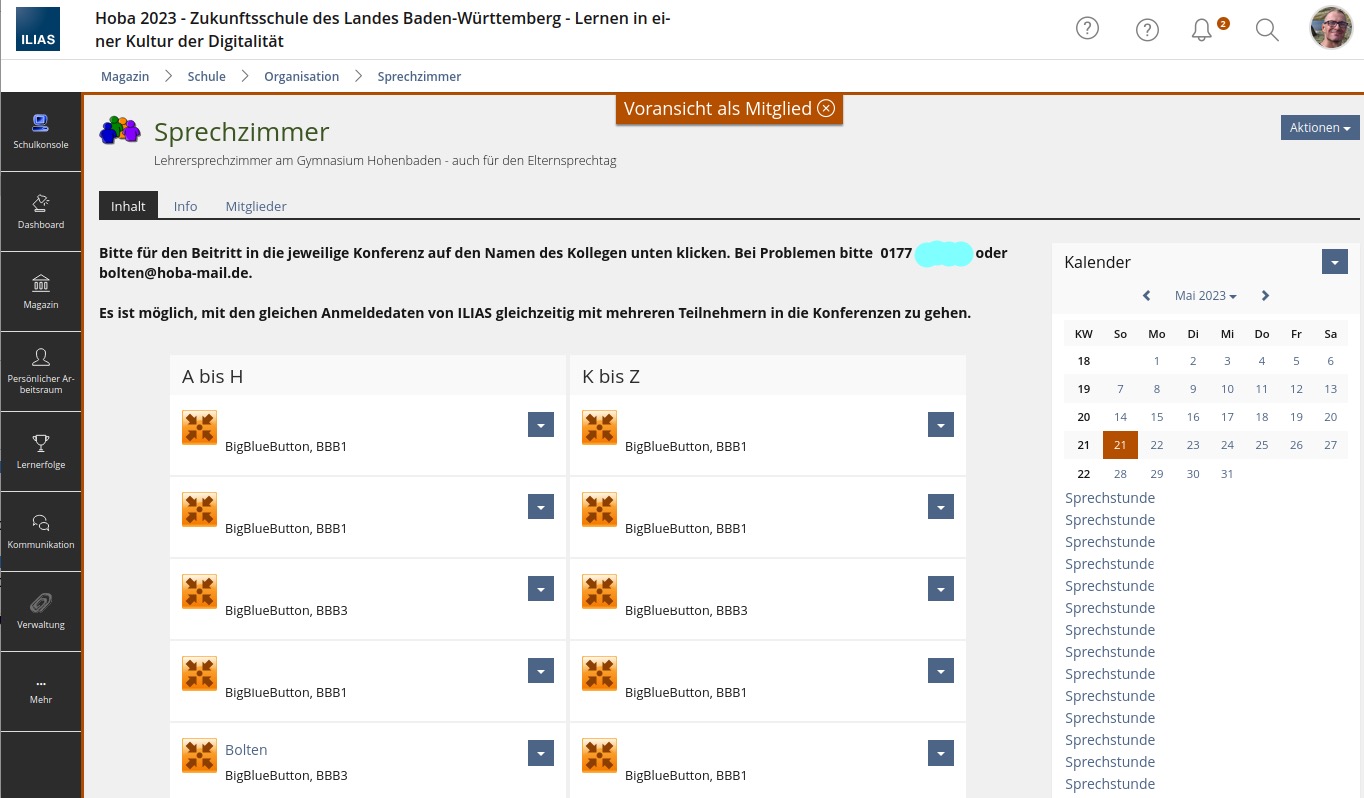Click the notifications bell icon
Screen dimensions: 1364x798
1202,30
